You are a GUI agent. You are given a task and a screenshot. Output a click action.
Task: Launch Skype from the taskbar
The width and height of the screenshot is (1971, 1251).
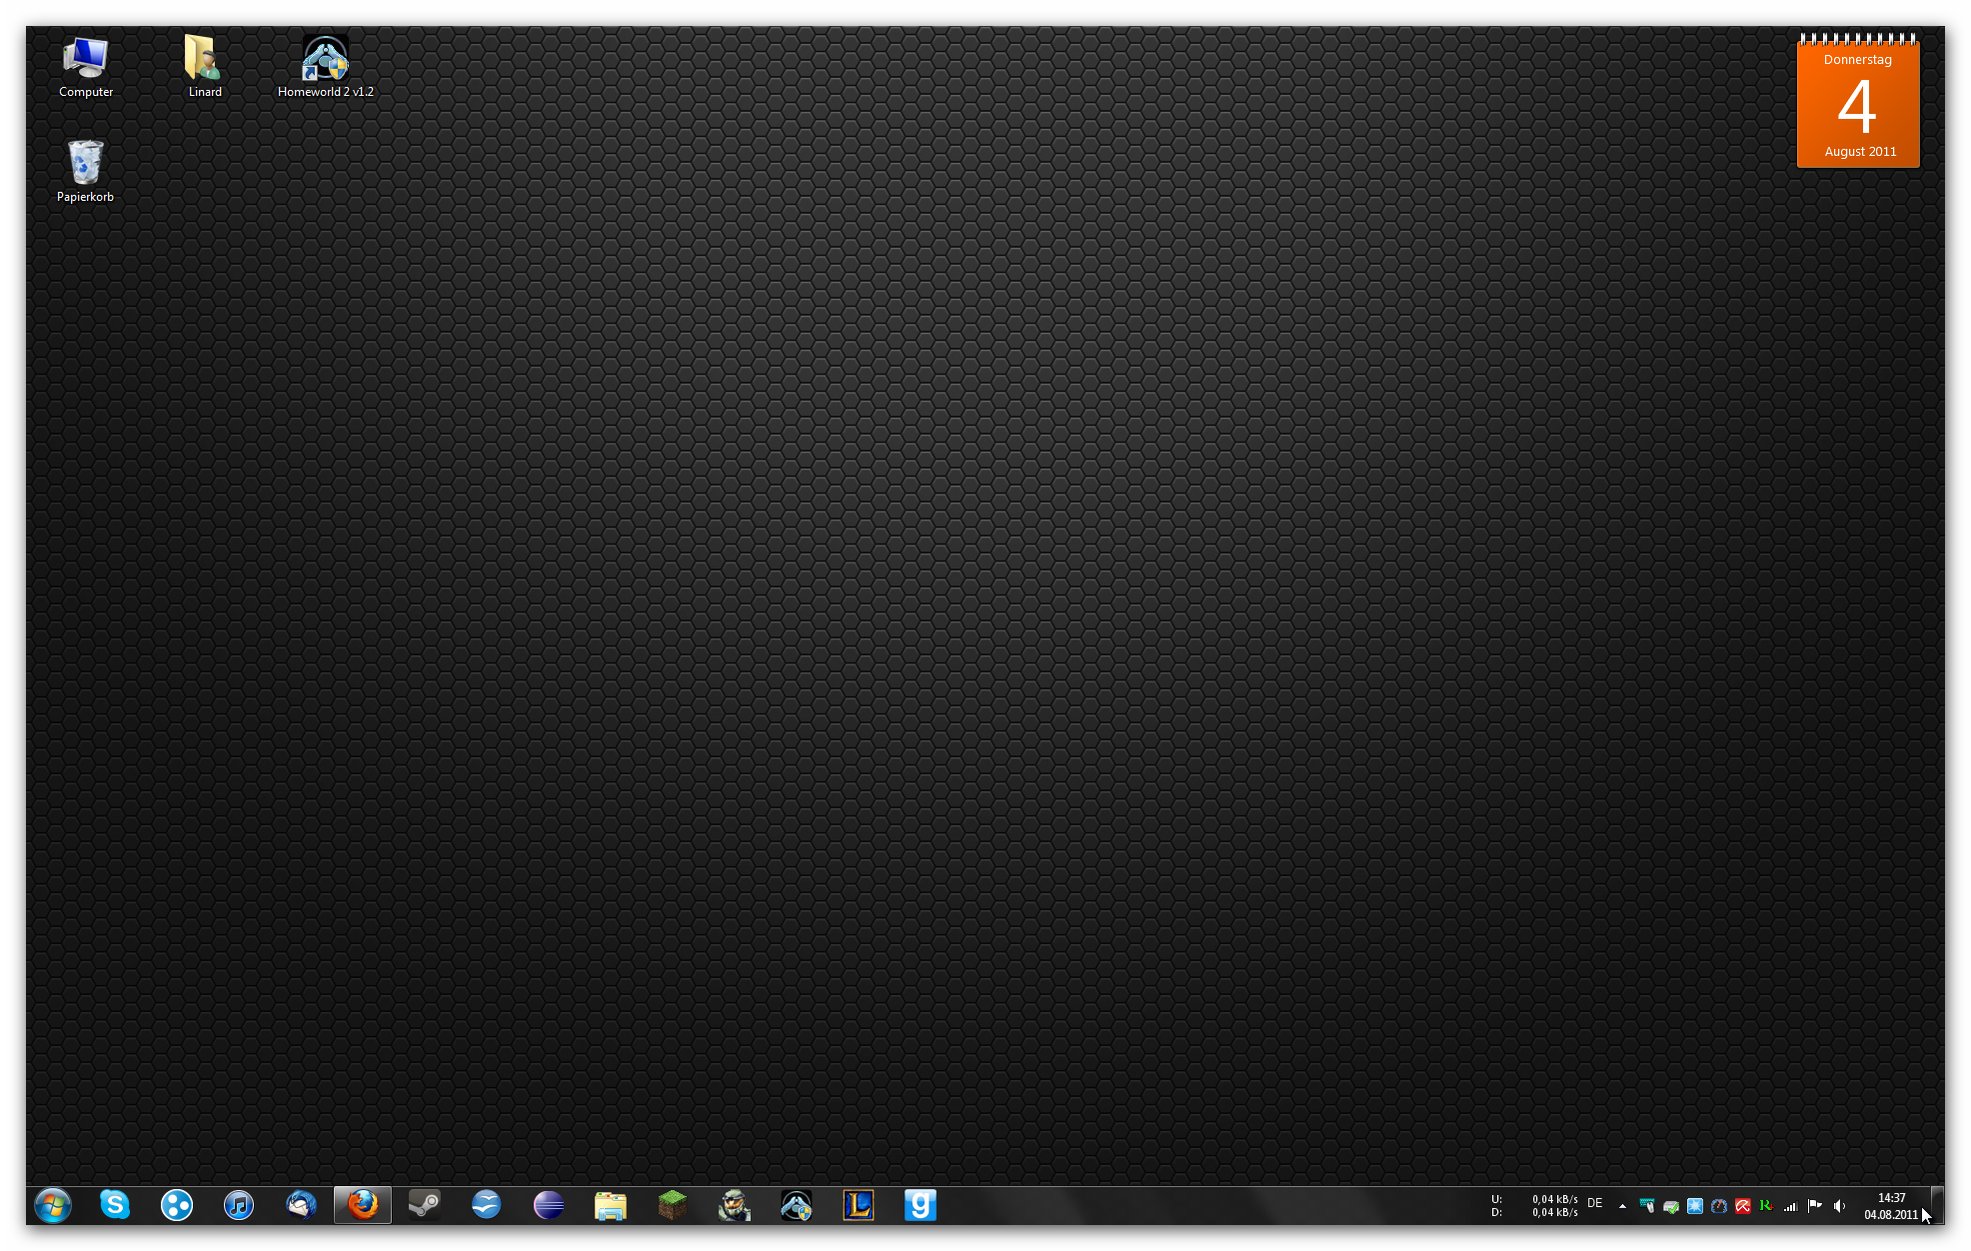[115, 1205]
